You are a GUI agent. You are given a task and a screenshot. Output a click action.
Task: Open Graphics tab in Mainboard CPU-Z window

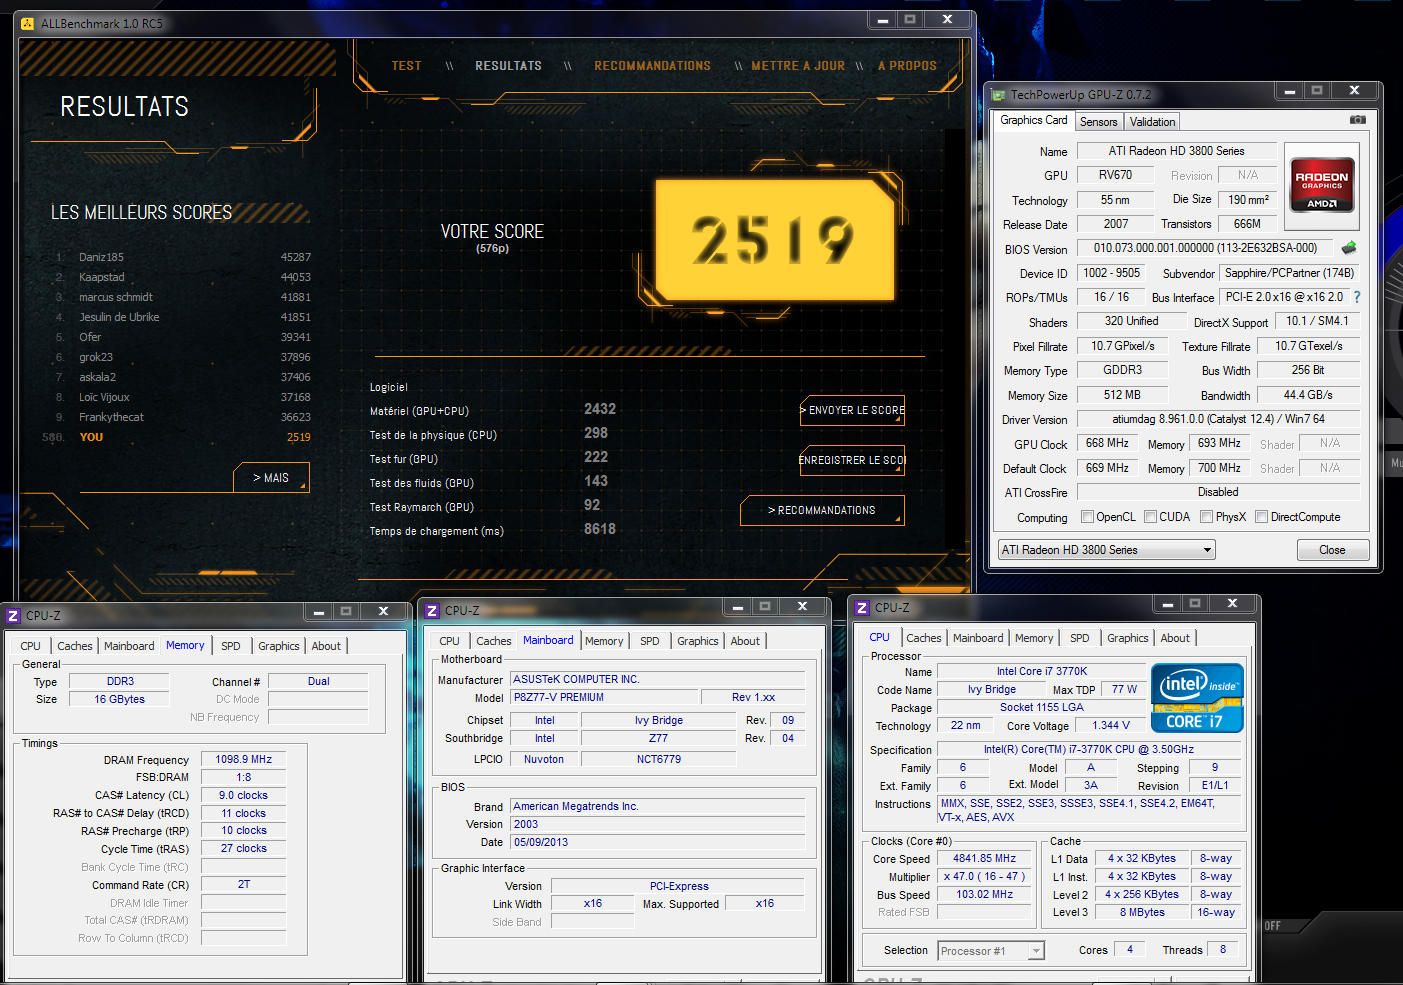698,641
